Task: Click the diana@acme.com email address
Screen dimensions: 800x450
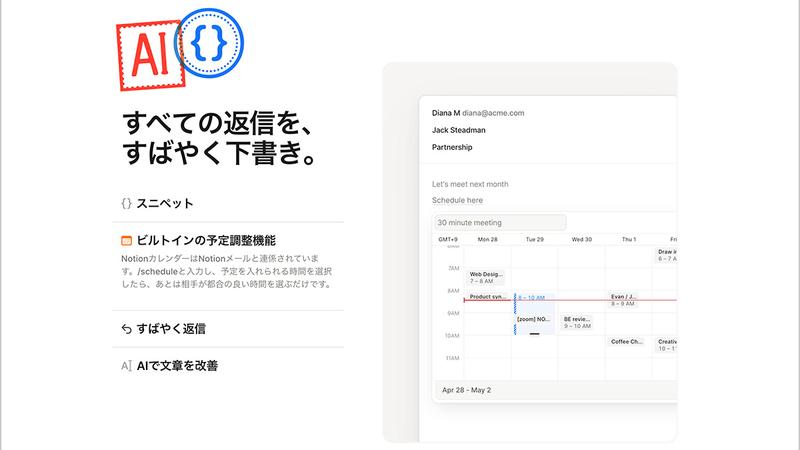Action: click(x=493, y=113)
